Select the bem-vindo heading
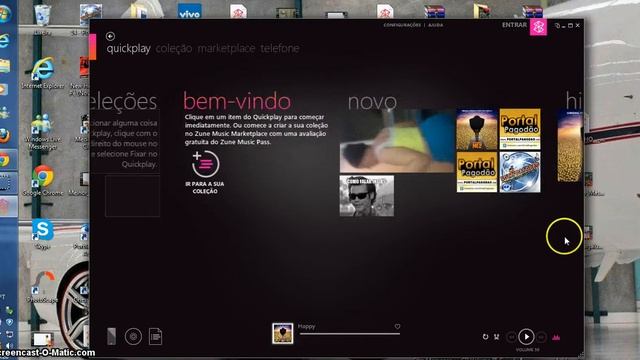Screen dimensions: 640x360 pos(237,101)
